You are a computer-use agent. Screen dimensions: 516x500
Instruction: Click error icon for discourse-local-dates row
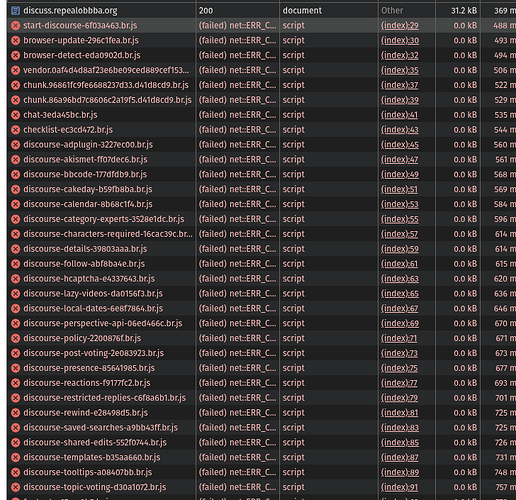tap(15, 309)
